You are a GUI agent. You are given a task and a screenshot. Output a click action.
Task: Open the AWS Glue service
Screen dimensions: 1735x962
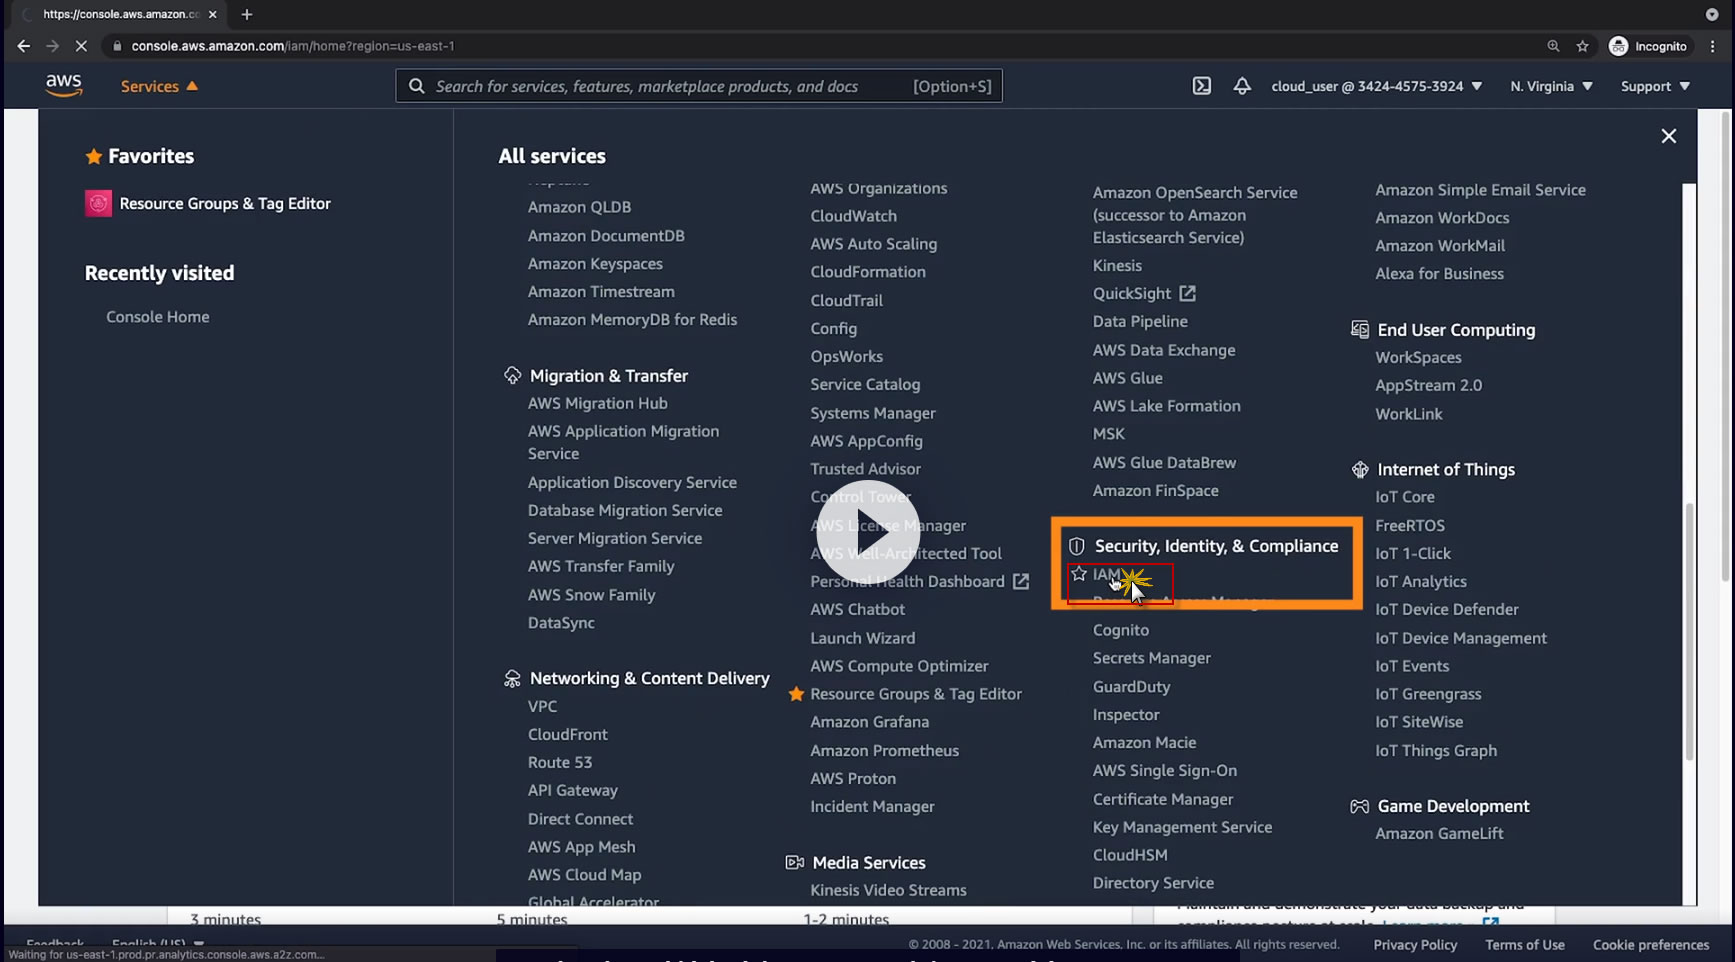tap(1128, 378)
